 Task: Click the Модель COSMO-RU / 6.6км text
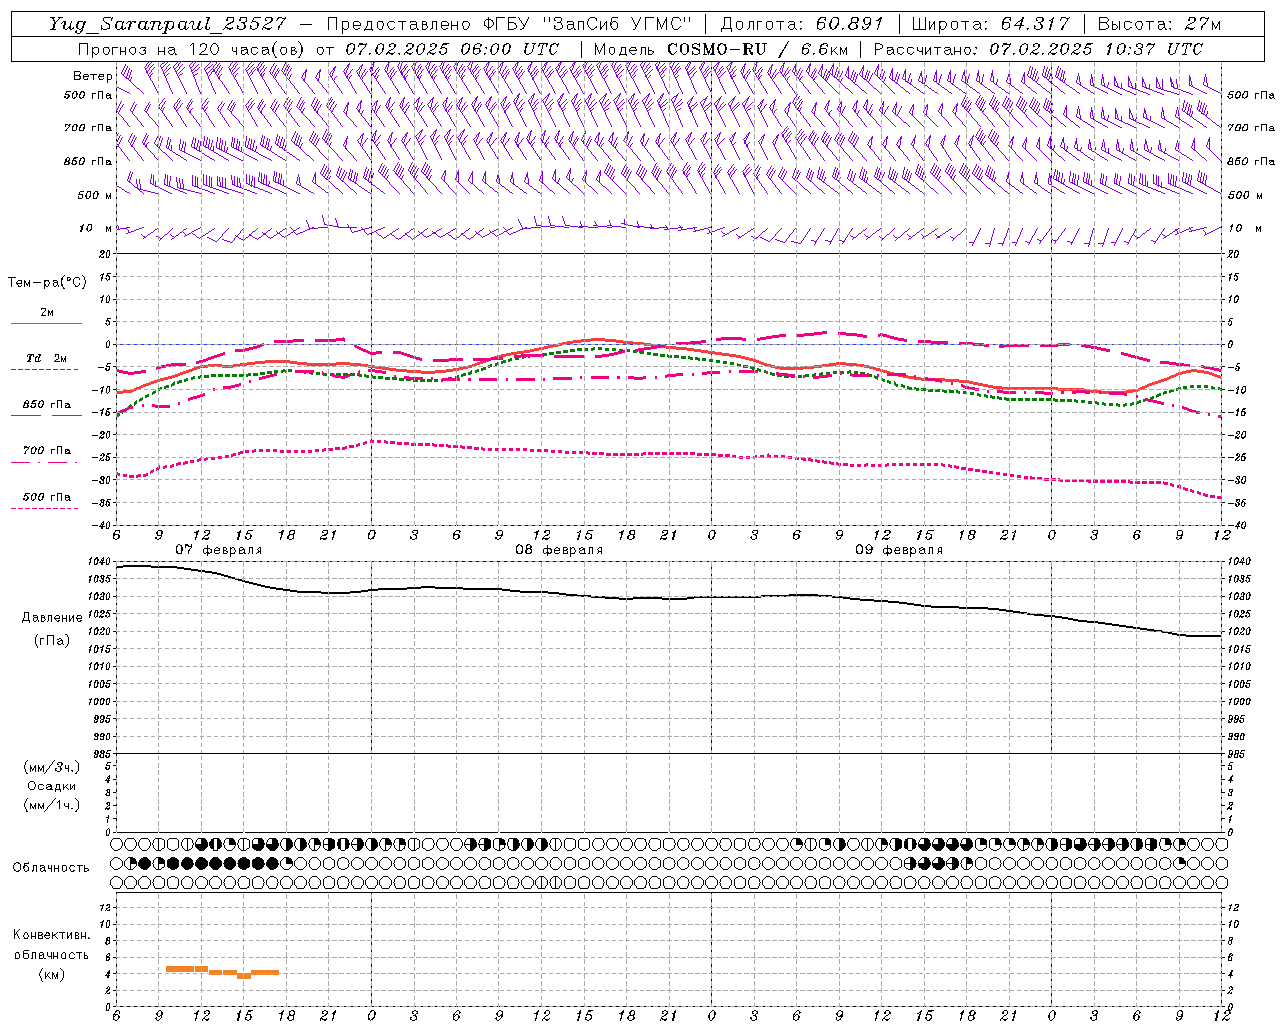pos(720,49)
